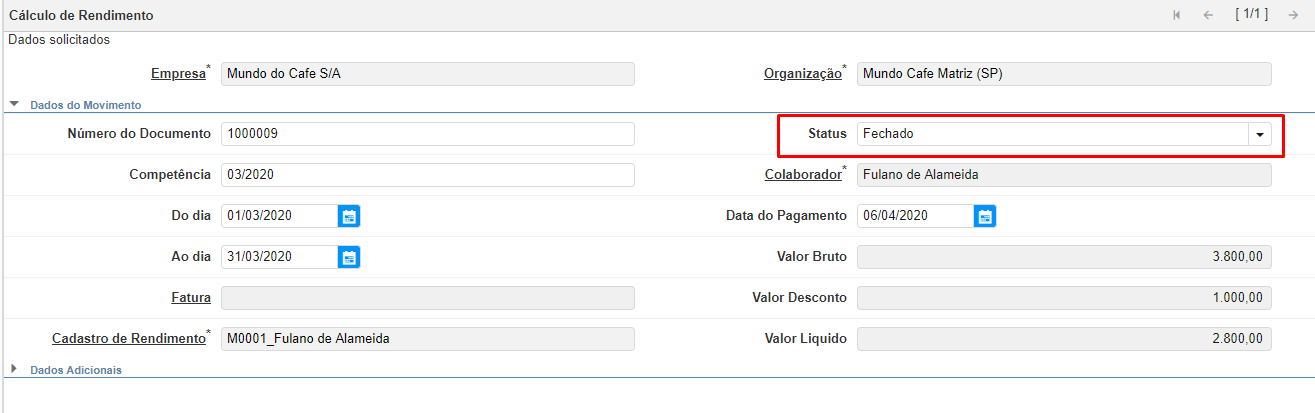Click the Cadastro de Rendimento link
Viewport: 1315px width, 413px height.
pos(128,339)
